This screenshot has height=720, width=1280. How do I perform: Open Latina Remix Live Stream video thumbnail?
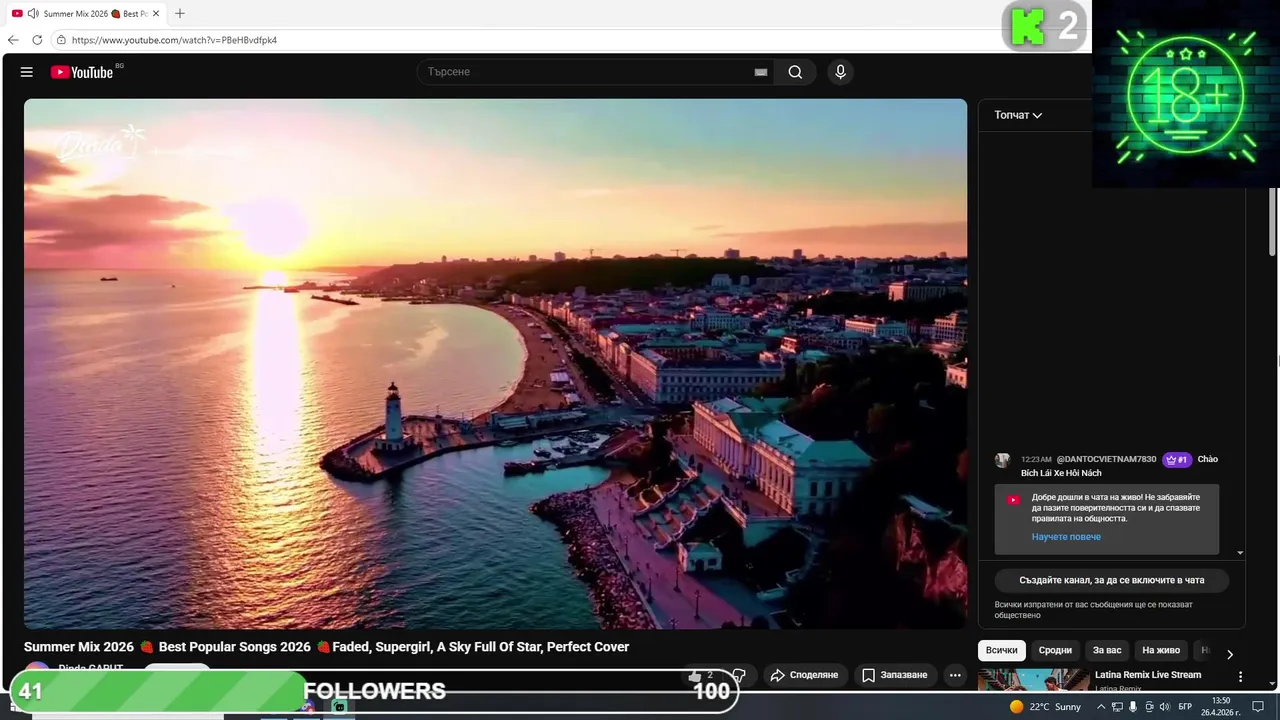[x=1034, y=680]
